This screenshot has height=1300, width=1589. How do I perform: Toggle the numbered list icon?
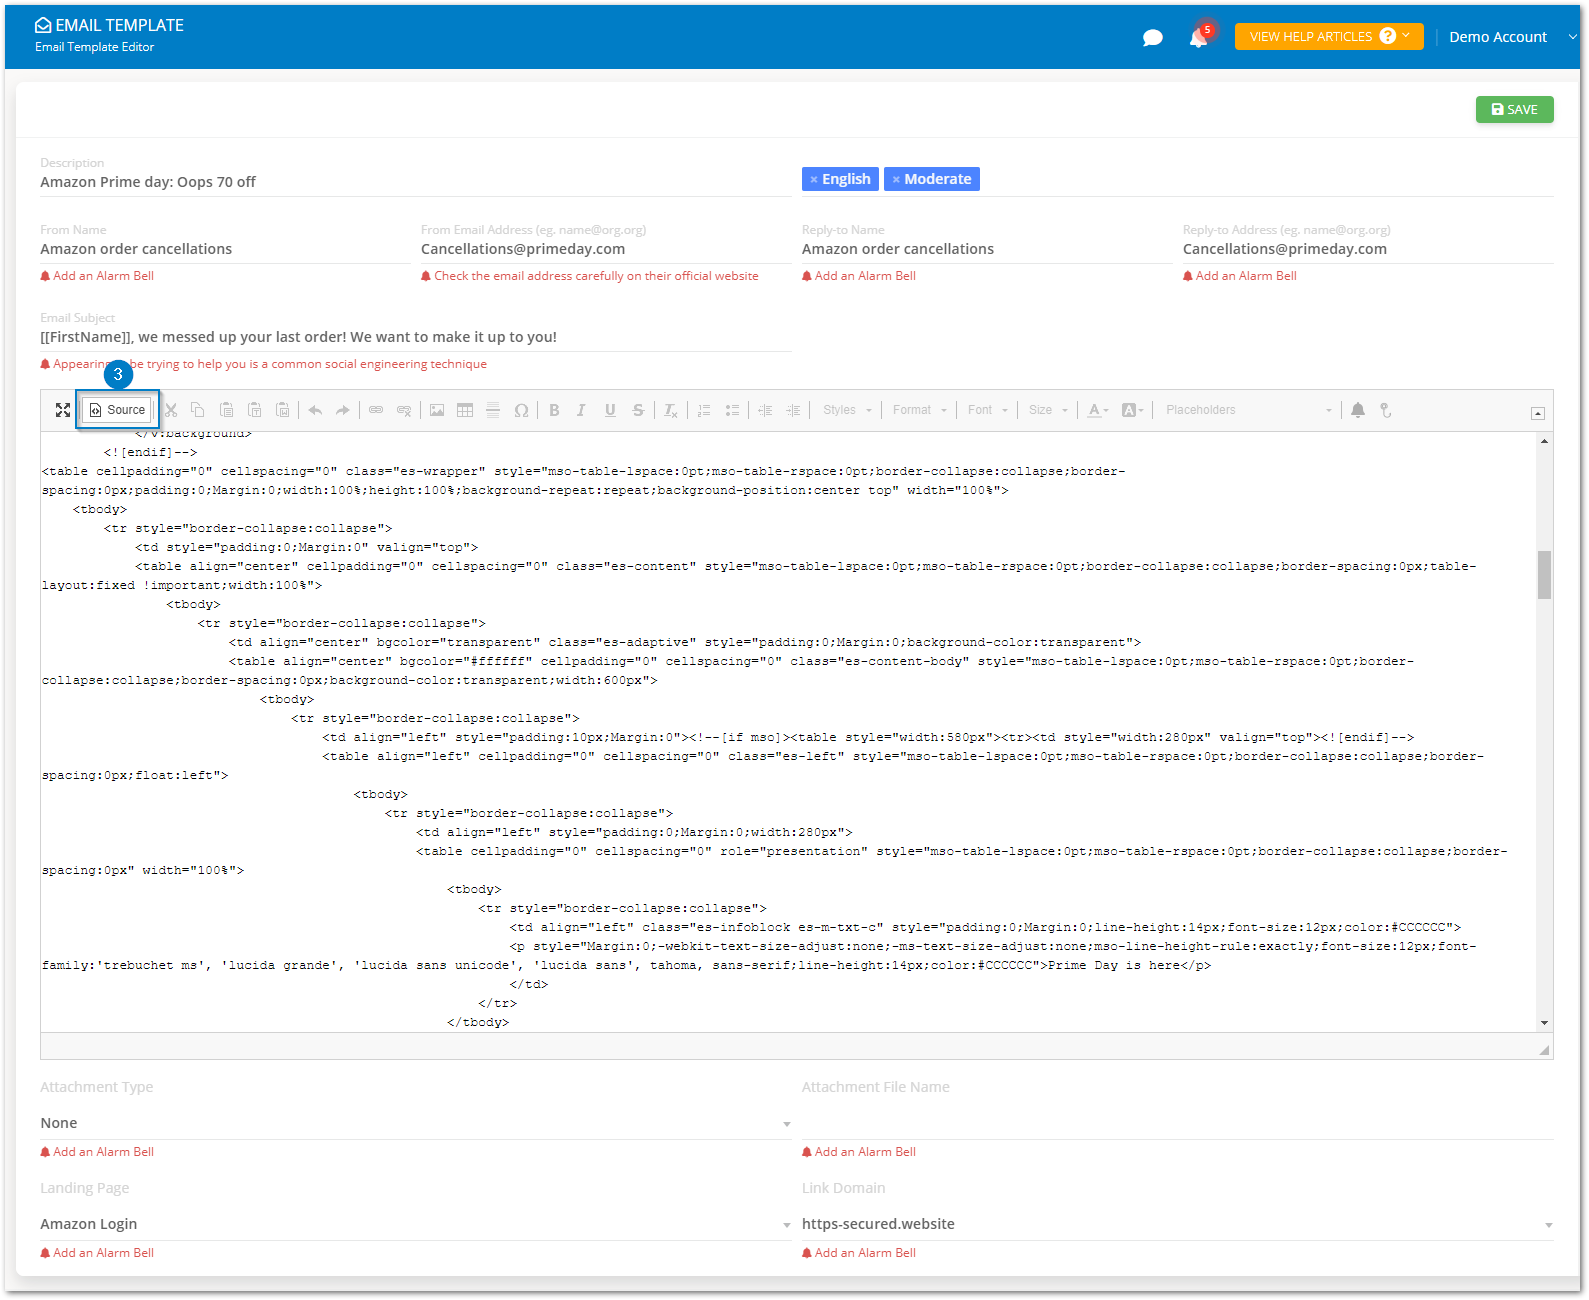click(704, 410)
